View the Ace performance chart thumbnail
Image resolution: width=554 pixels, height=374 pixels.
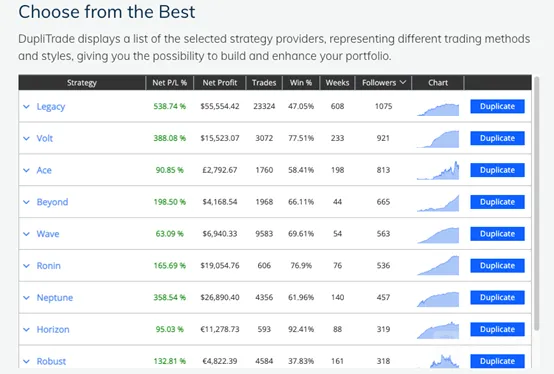pos(438,171)
